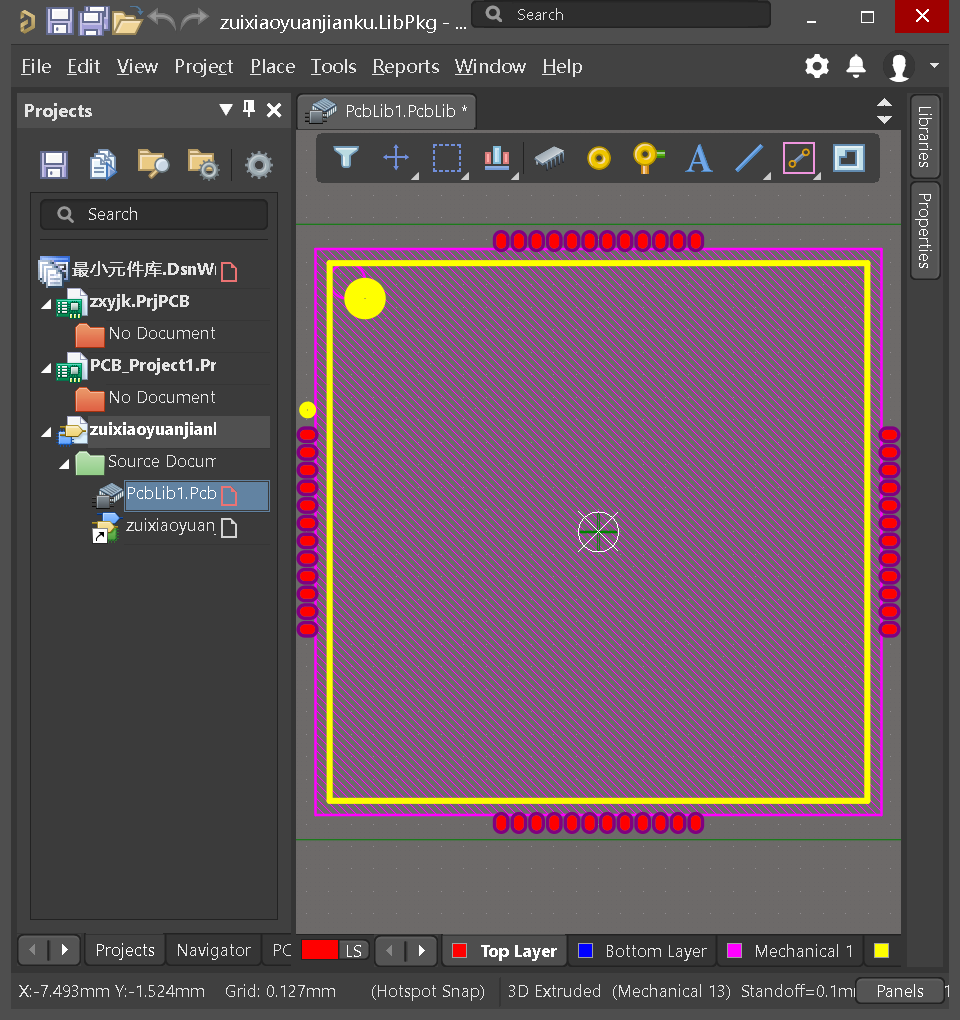
Task: Click the title bar Search field
Action: (621, 14)
